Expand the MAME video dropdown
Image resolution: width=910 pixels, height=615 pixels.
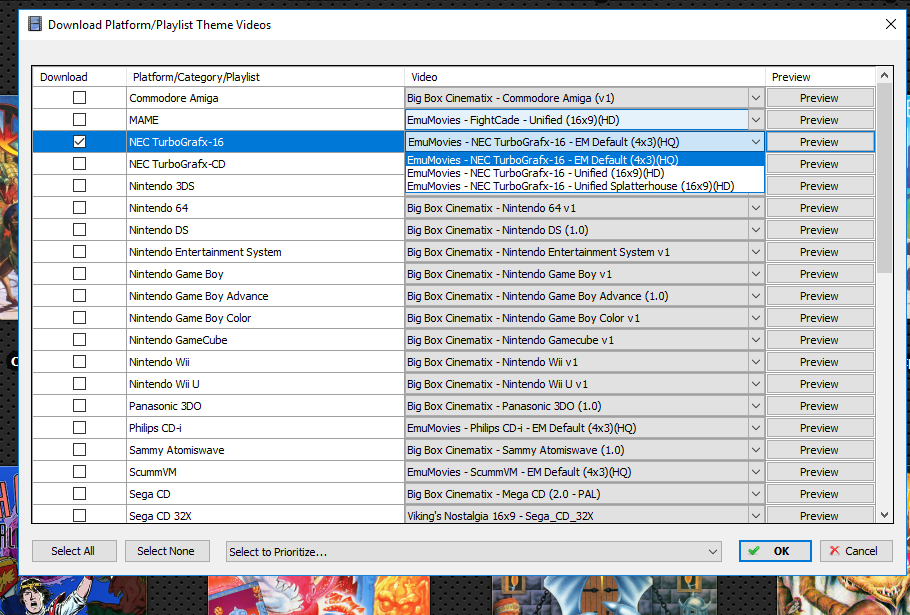(x=756, y=120)
